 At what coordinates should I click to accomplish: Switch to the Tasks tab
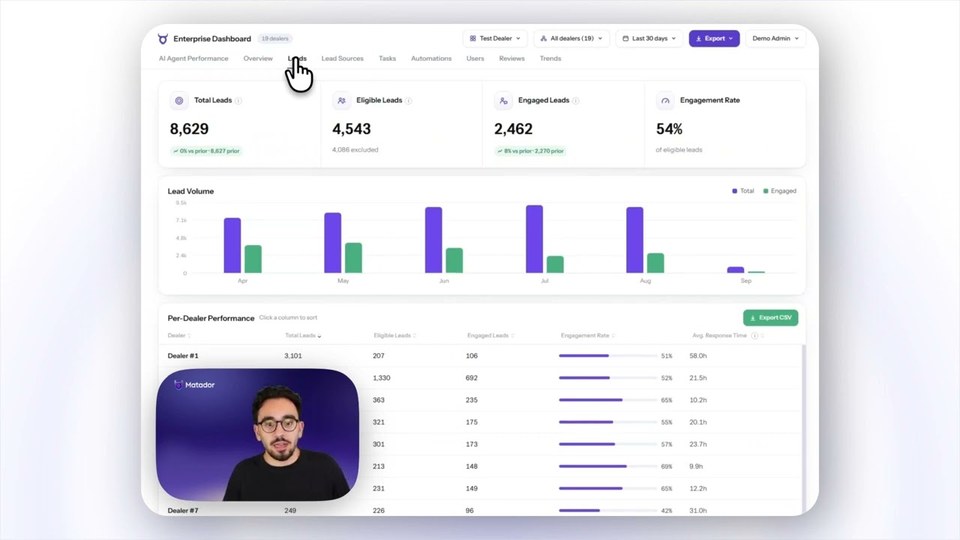coord(387,59)
